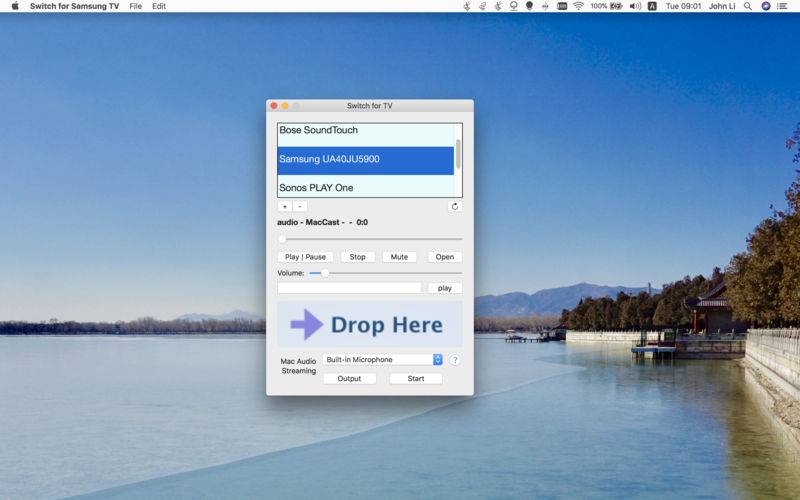The width and height of the screenshot is (800, 500).
Task: Open Spotlight search icon
Action: (748, 6)
